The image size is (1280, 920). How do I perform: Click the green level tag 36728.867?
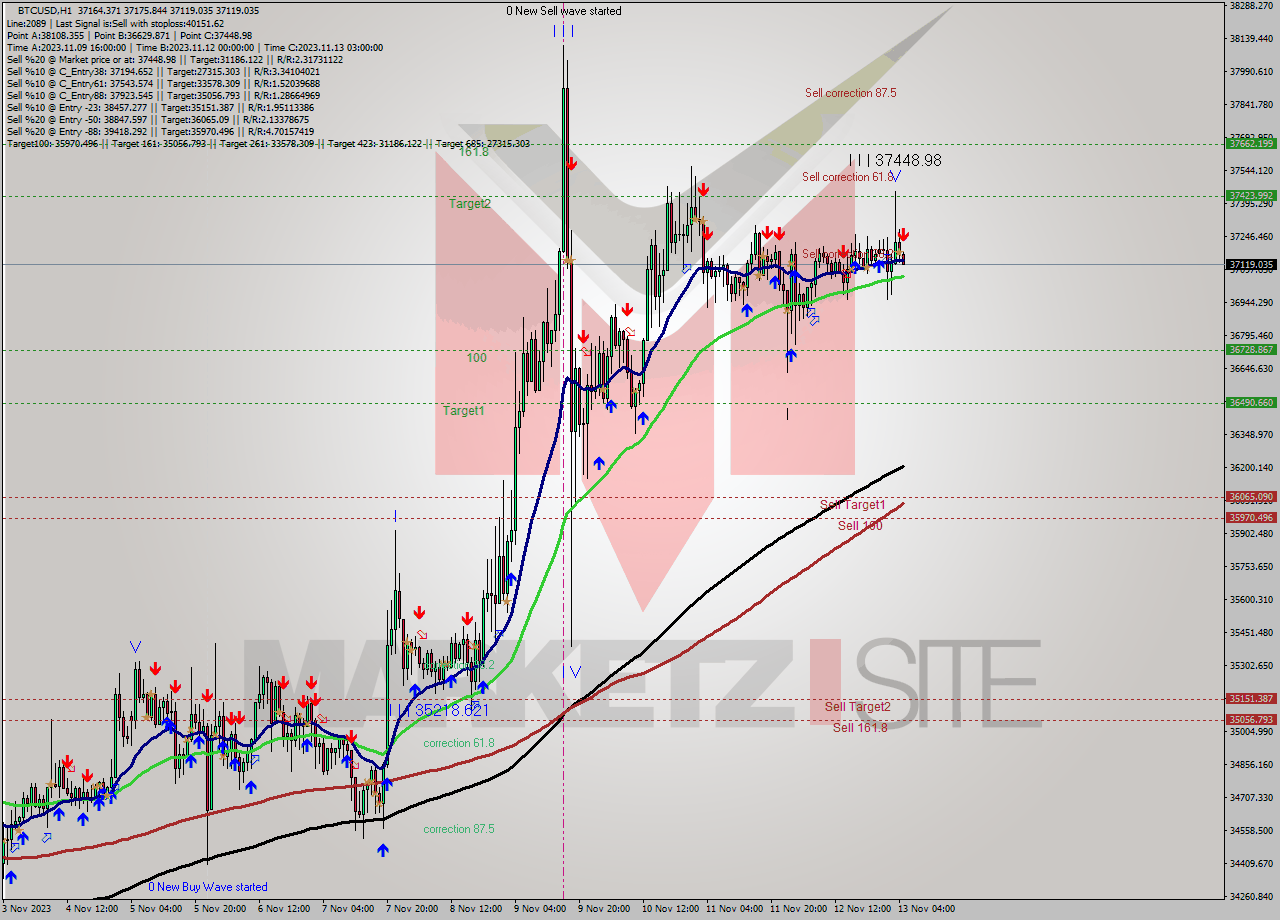tap(1251, 350)
